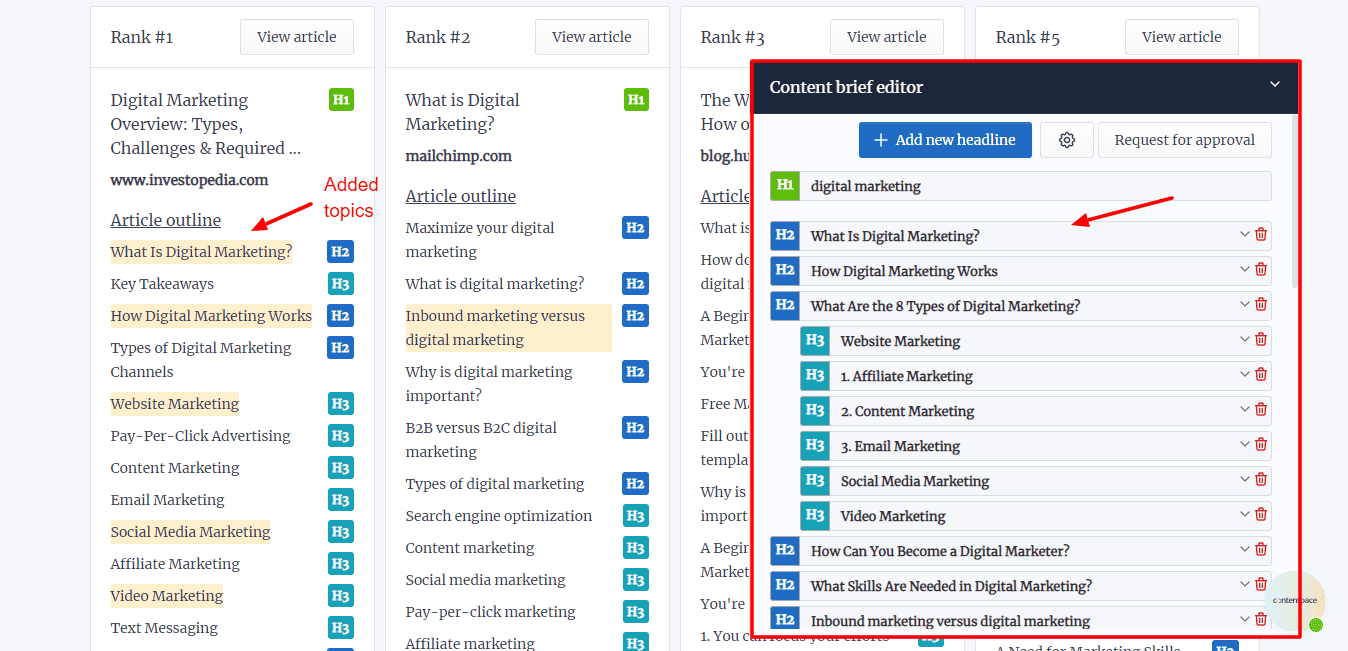This screenshot has height=651, width=1348.
Task: Collapse the Content brief editor panel
Action: tap(1275, 85)
